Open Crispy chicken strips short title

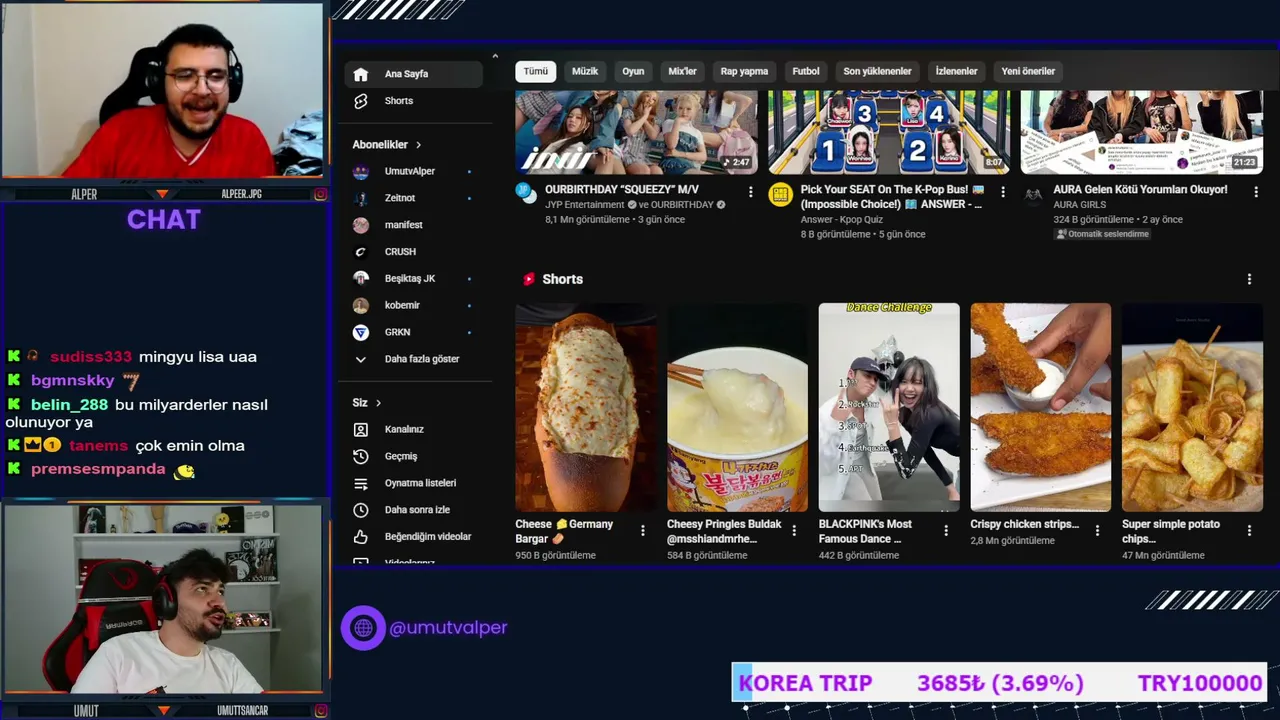pos(1025,524)
